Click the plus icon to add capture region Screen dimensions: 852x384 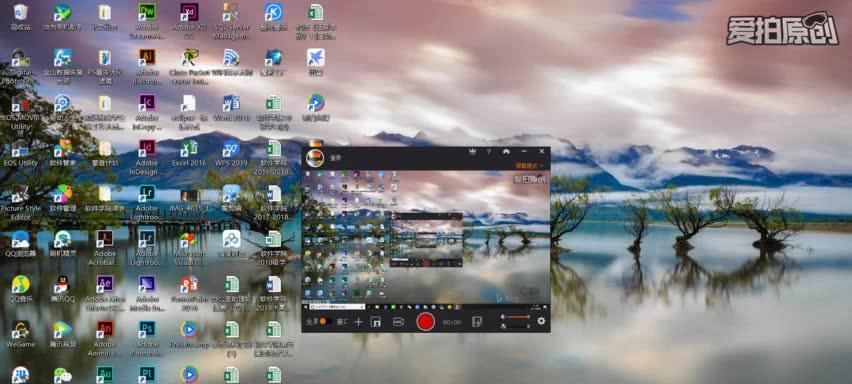click(358, 322)
